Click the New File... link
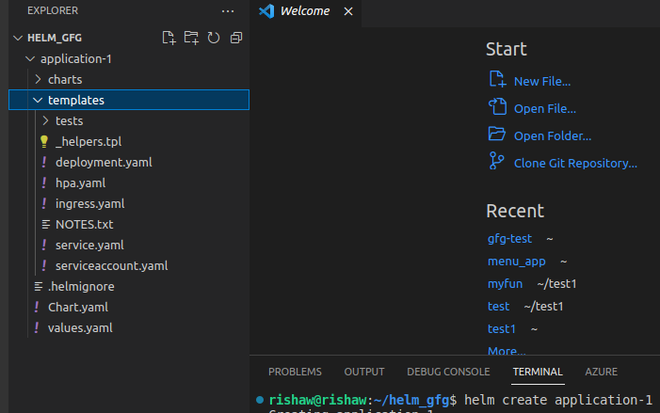The width and height of the screenshot is (660, 413). (x=542, y=81)
